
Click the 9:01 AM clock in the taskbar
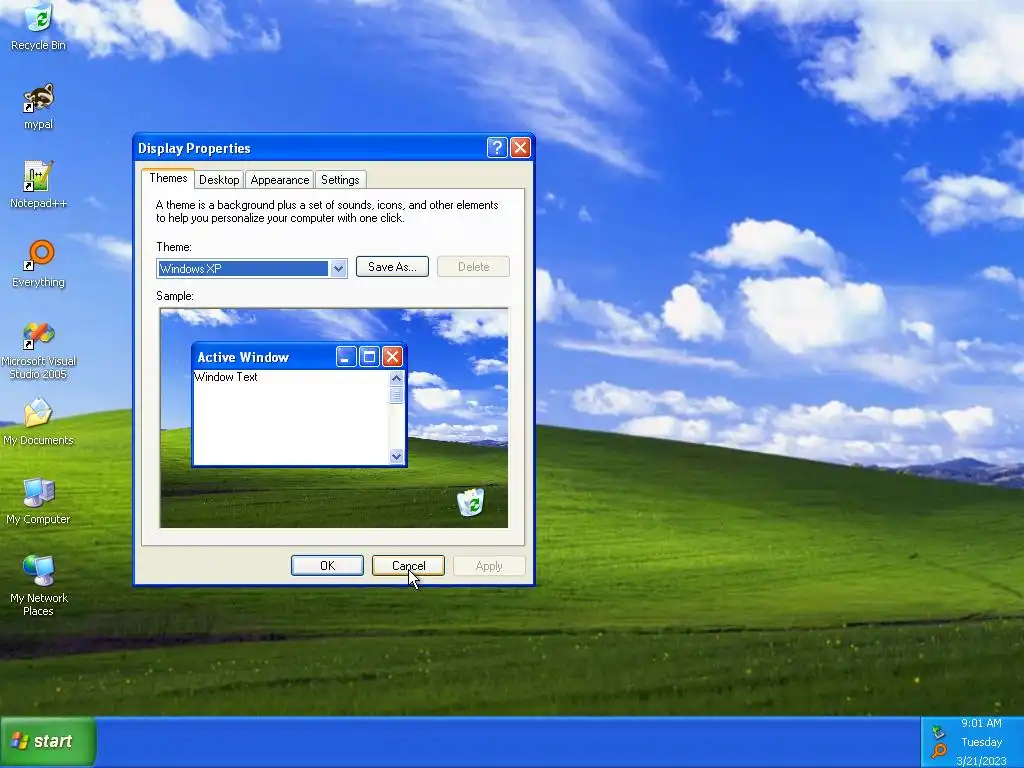click(981, 723)
